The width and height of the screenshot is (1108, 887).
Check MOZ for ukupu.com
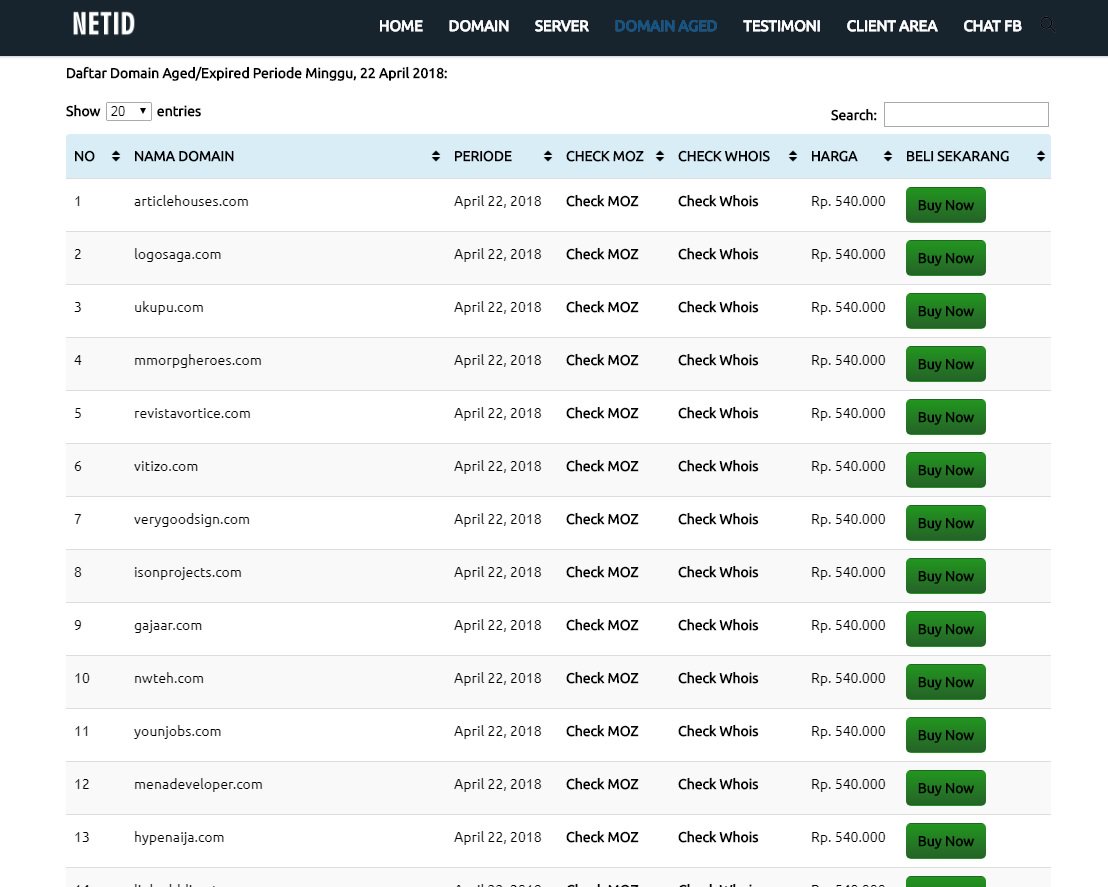coord(602,307)
